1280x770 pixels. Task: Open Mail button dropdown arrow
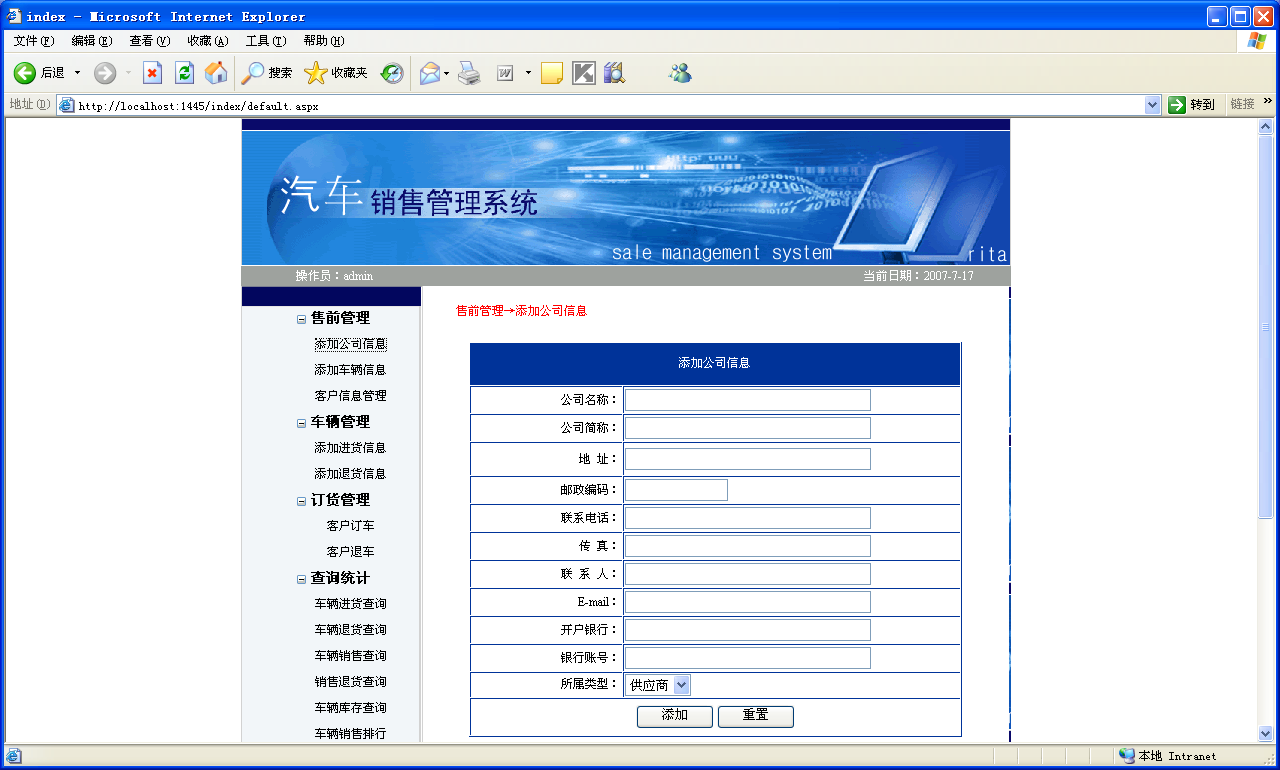[x=446, y=73]
